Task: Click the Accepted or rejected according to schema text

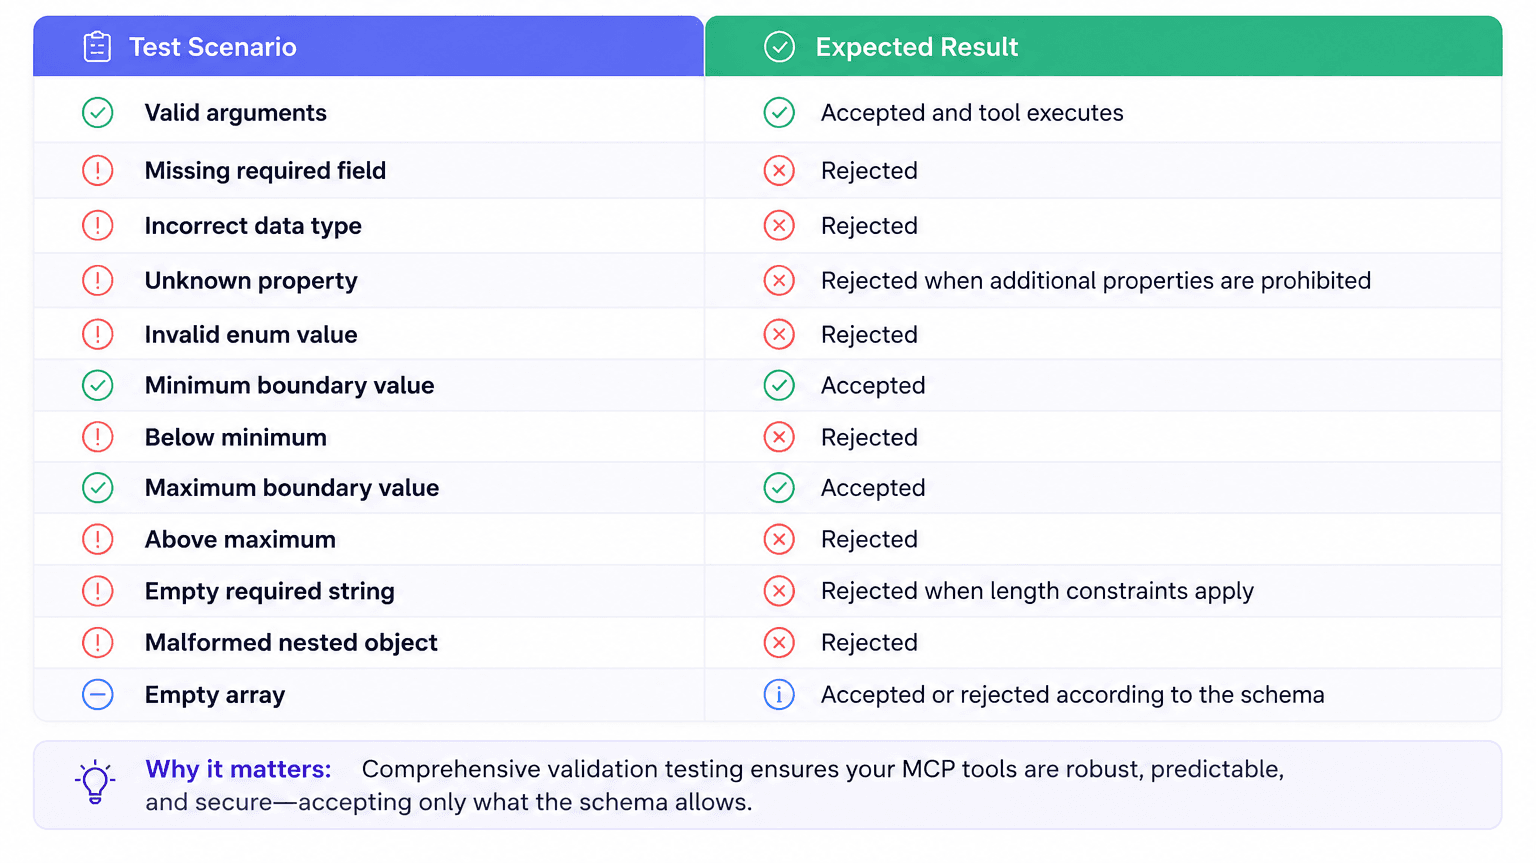Action: [1073, 695]
